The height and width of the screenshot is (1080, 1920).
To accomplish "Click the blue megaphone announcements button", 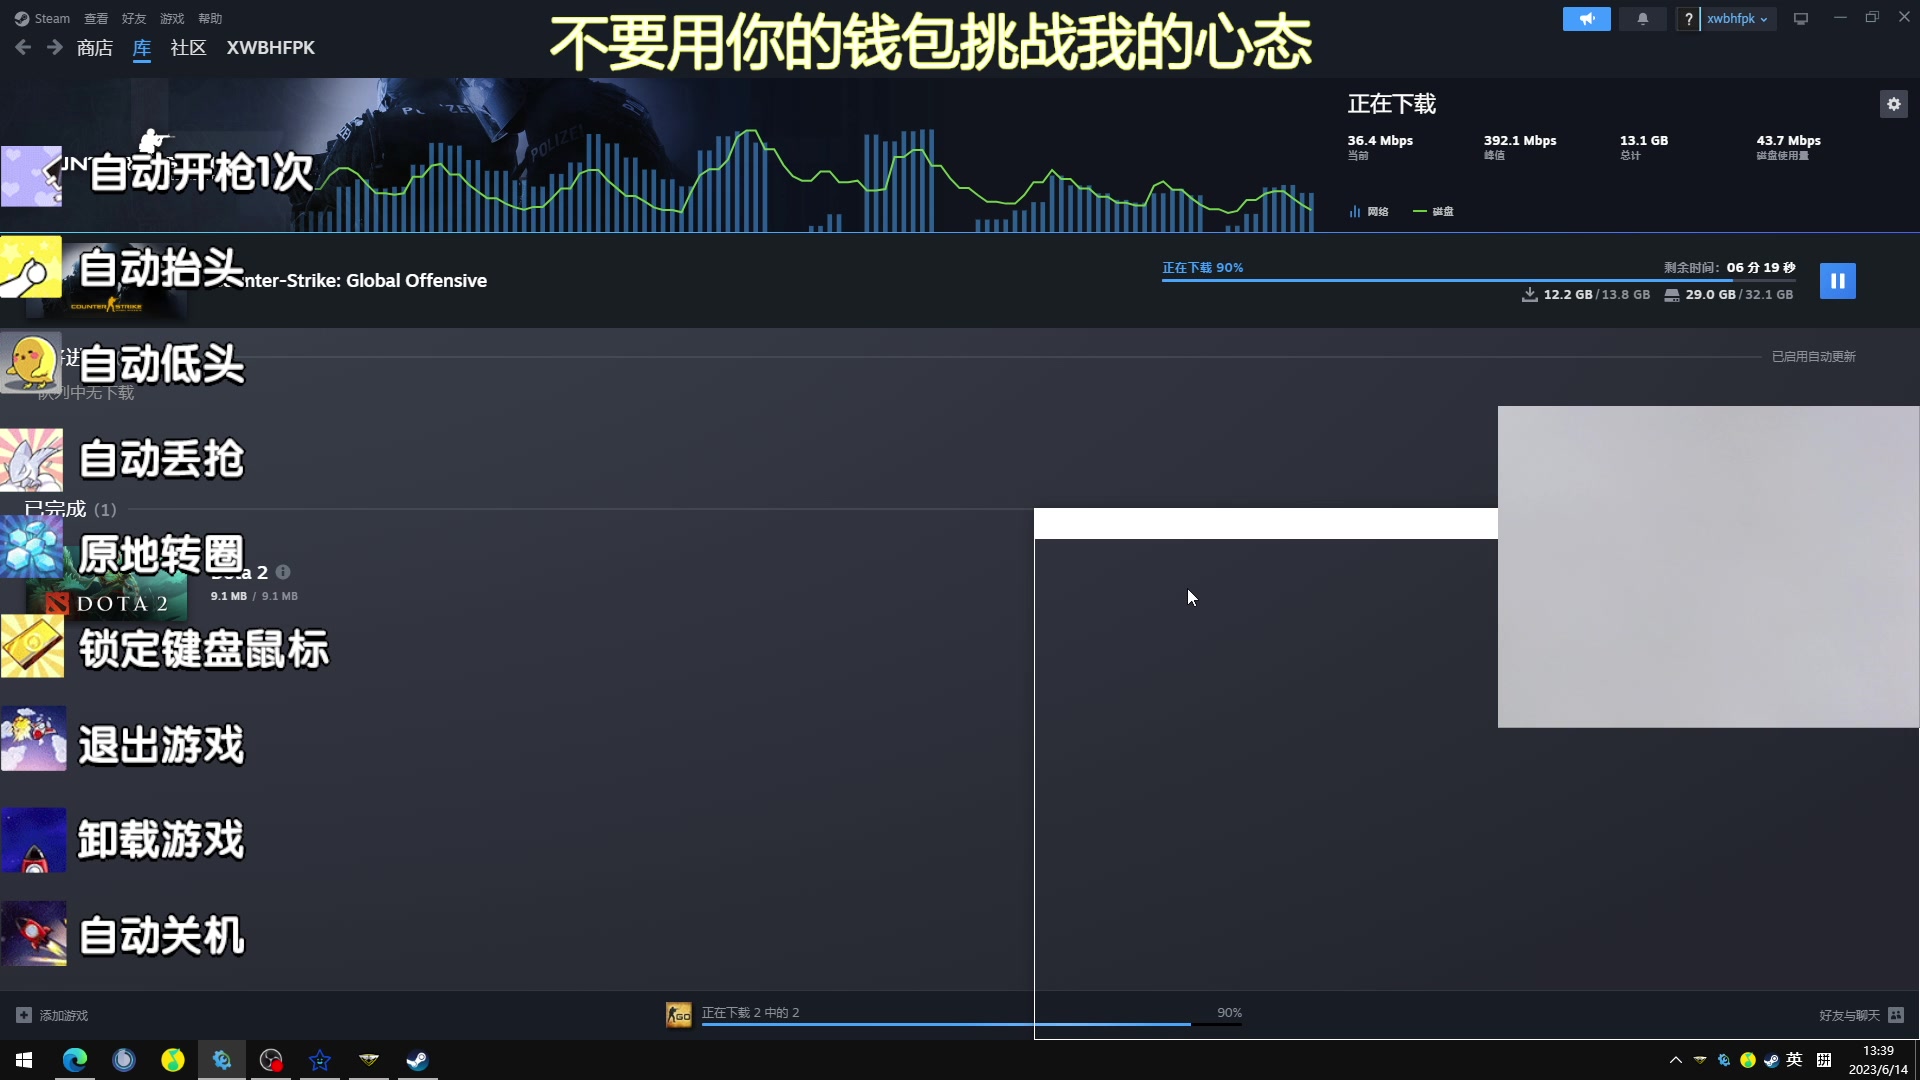I will tap(1586, 19).
